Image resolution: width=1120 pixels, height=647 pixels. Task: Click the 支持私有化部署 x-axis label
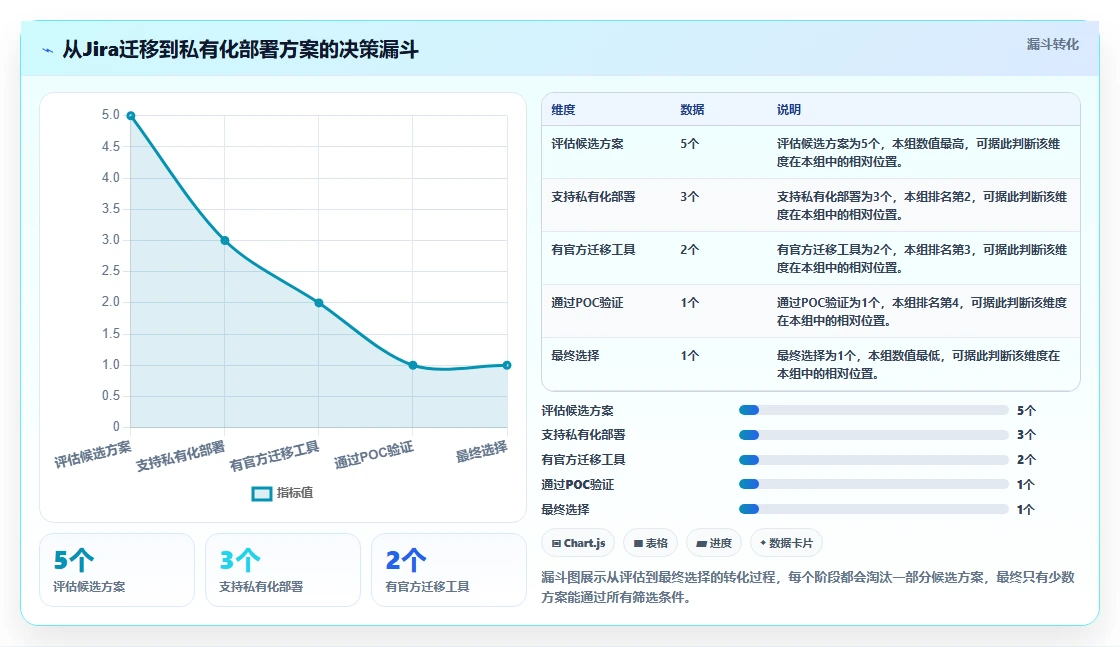[x=181, y=456]
